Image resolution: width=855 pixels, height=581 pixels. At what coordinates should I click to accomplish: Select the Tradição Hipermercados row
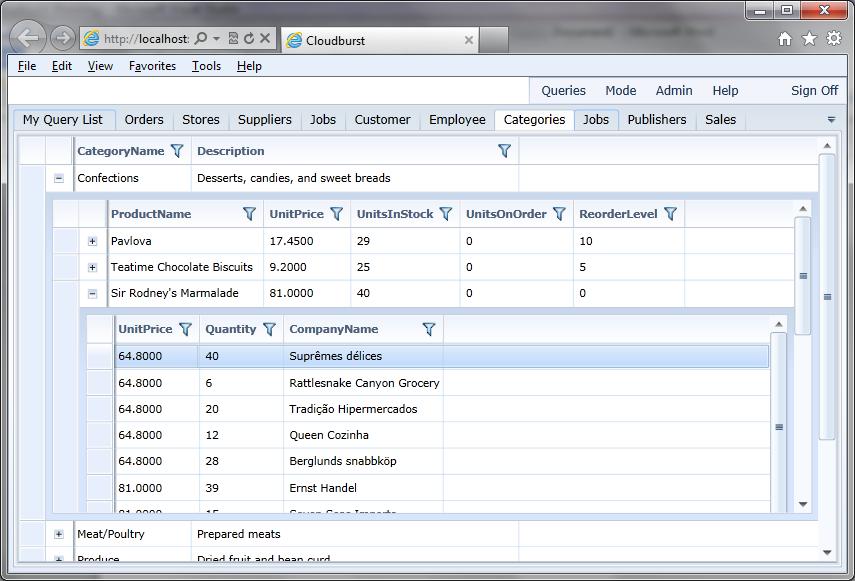[x=442, y=409]
